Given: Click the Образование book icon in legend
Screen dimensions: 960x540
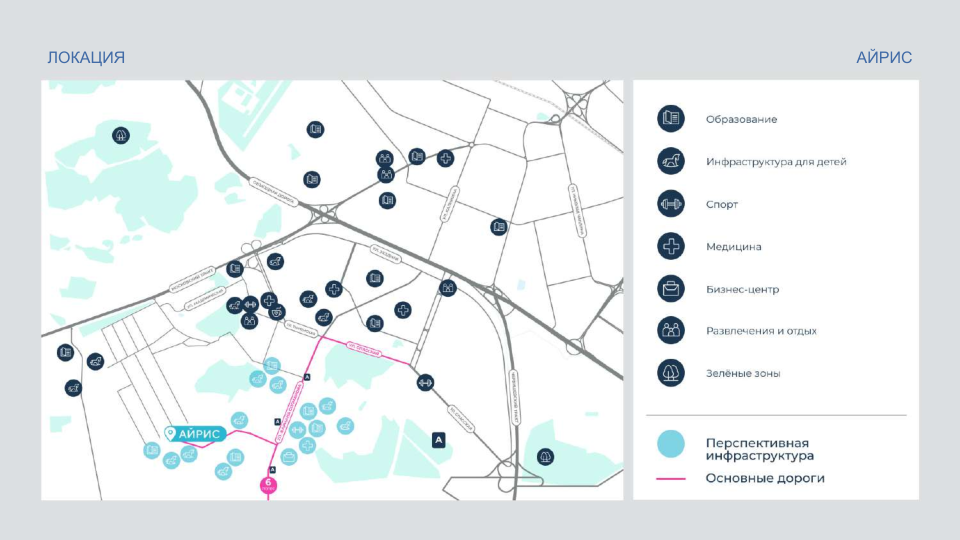Looking at the screenshot, I should click(x=669, y=119).
